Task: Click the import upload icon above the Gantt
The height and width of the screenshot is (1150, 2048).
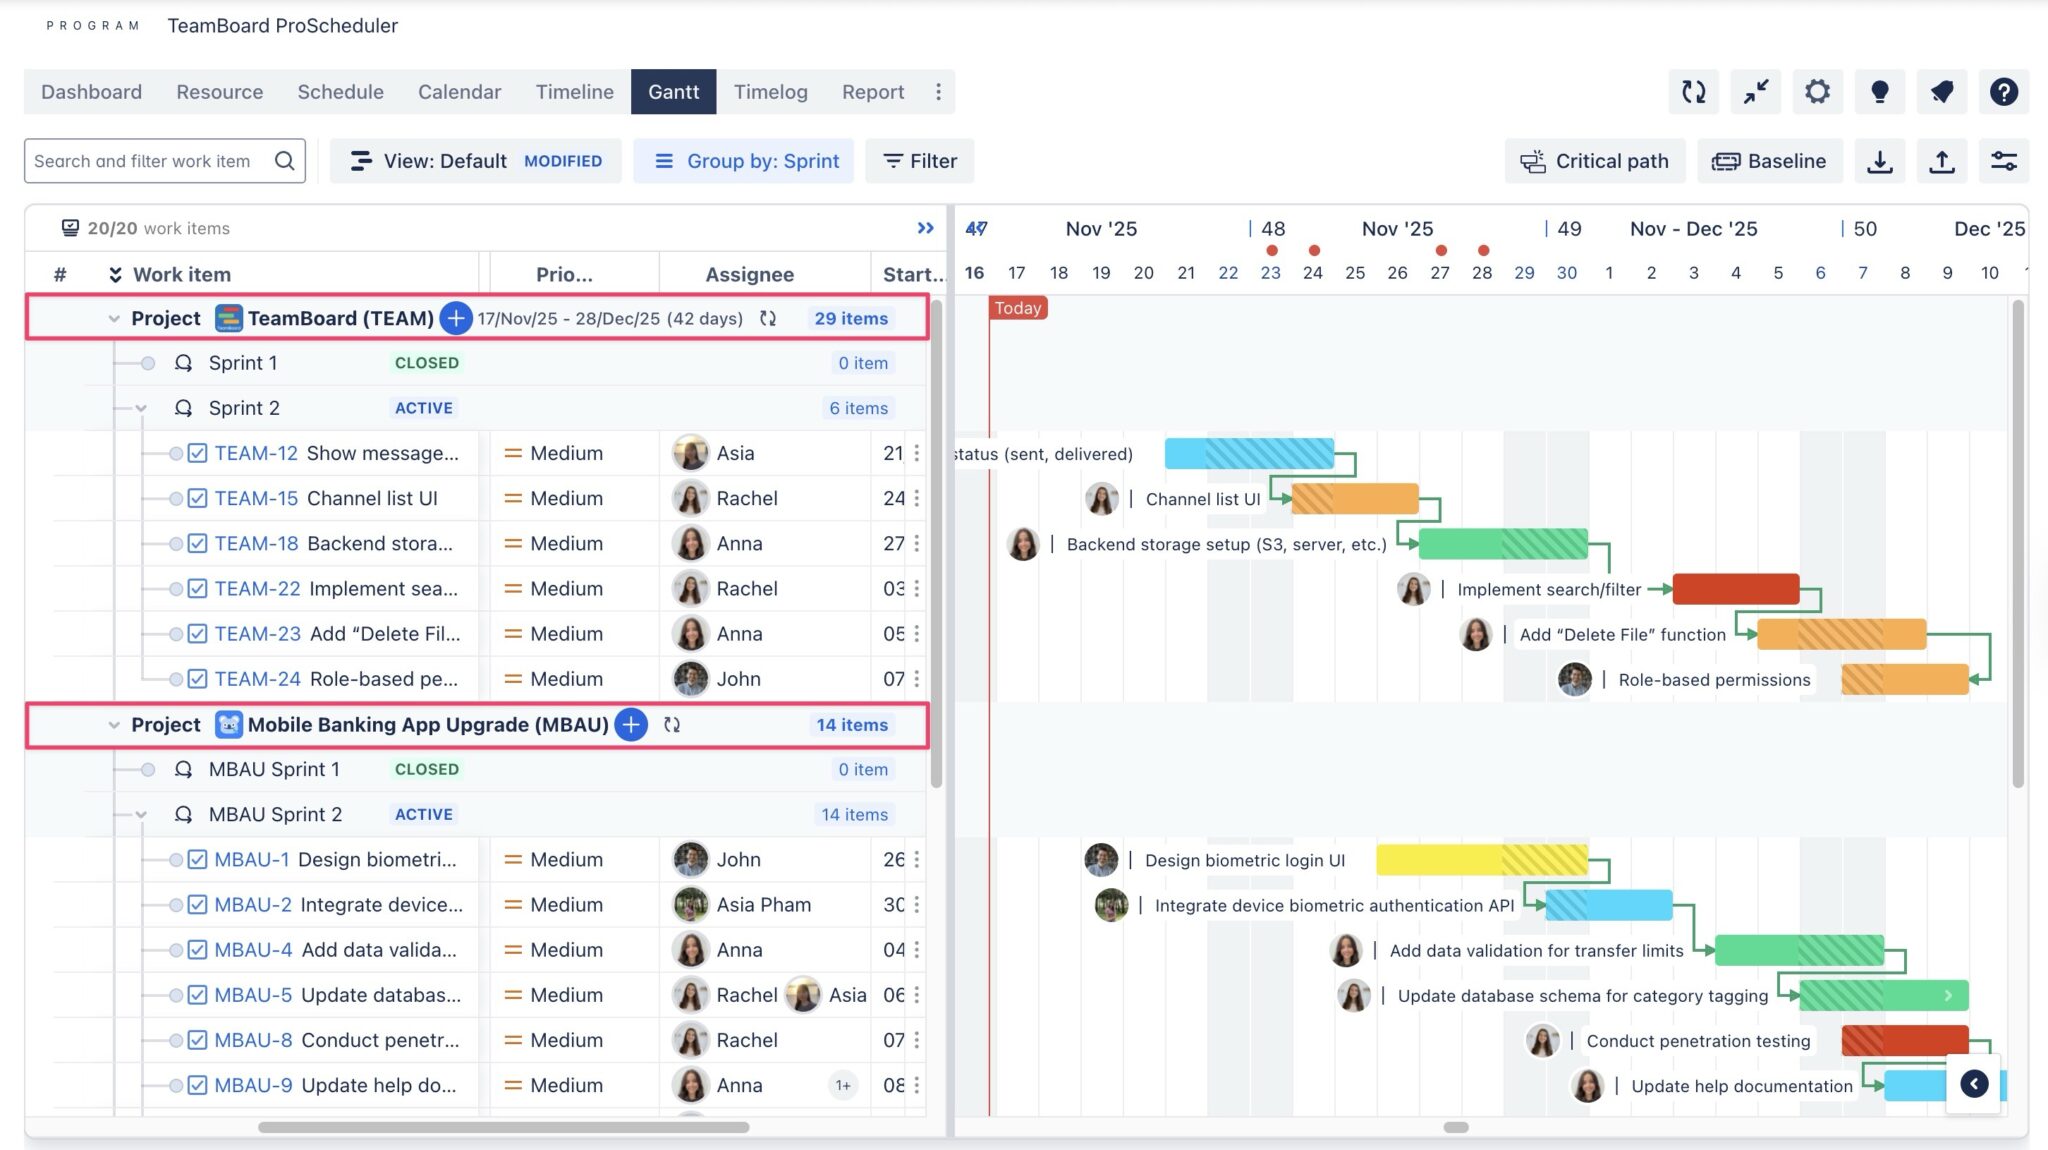Action: coord(1942,161)
